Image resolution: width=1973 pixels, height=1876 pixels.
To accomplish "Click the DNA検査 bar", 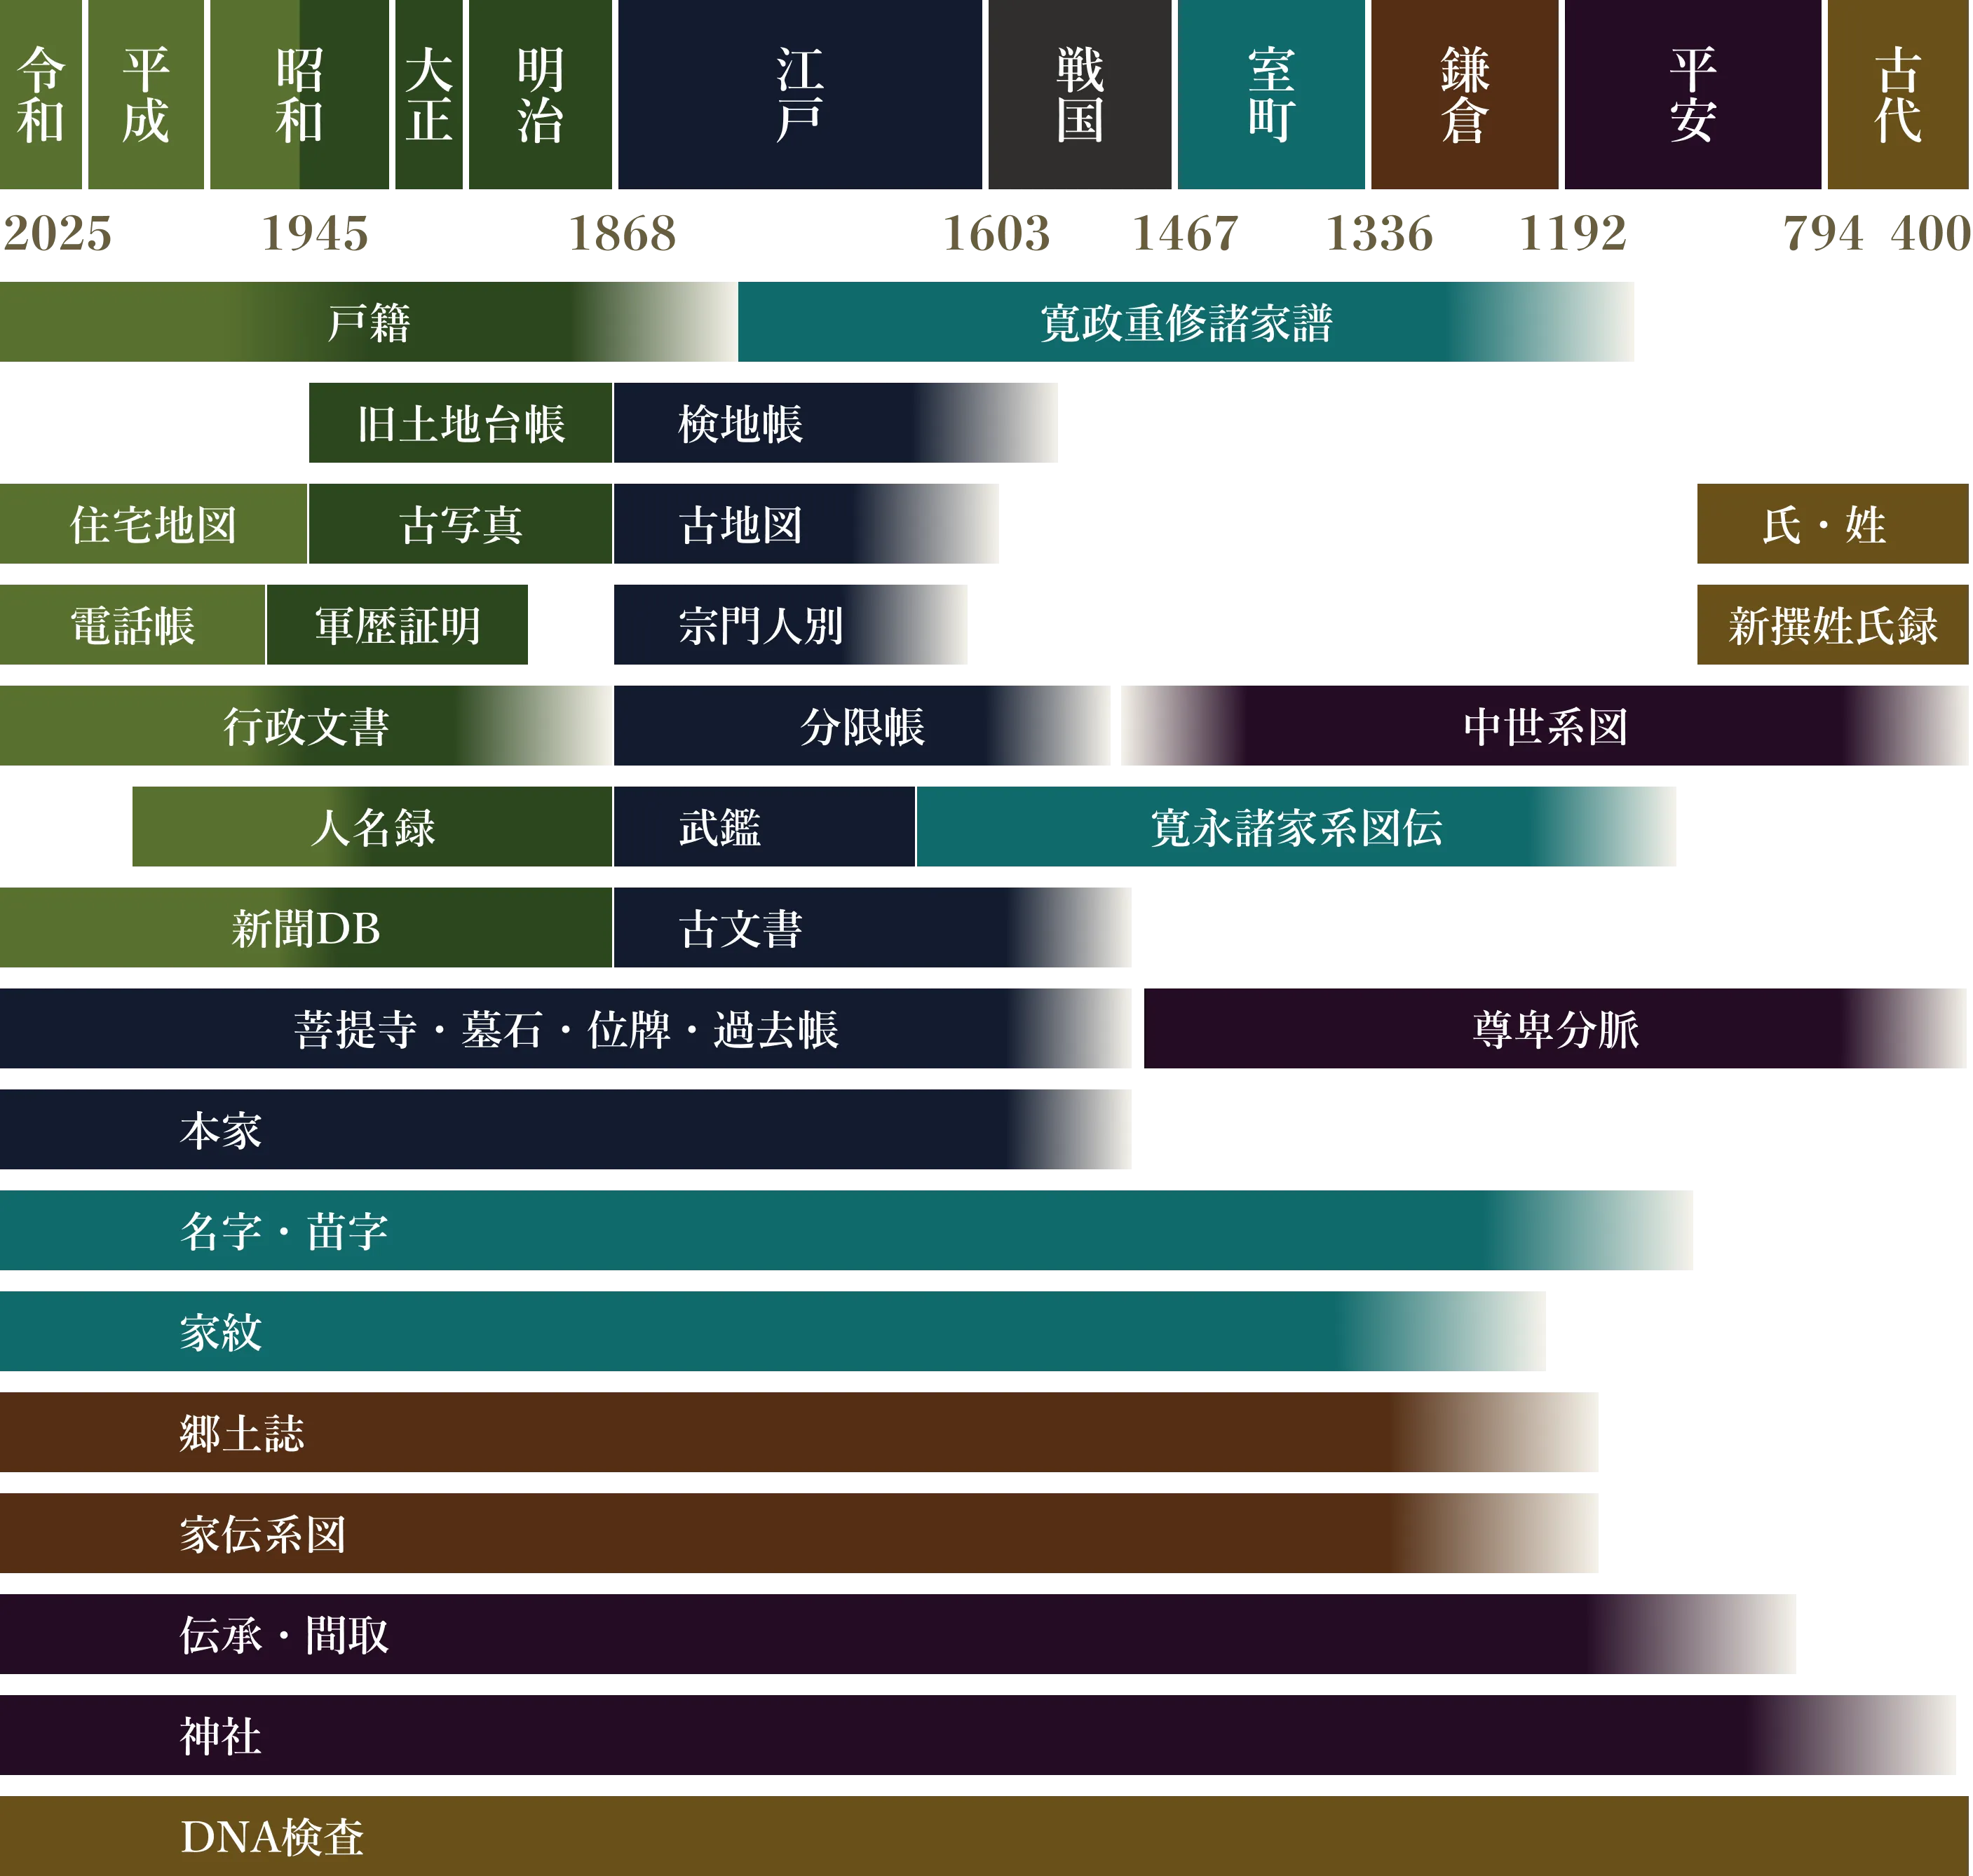I will [x=984, y=1837].
